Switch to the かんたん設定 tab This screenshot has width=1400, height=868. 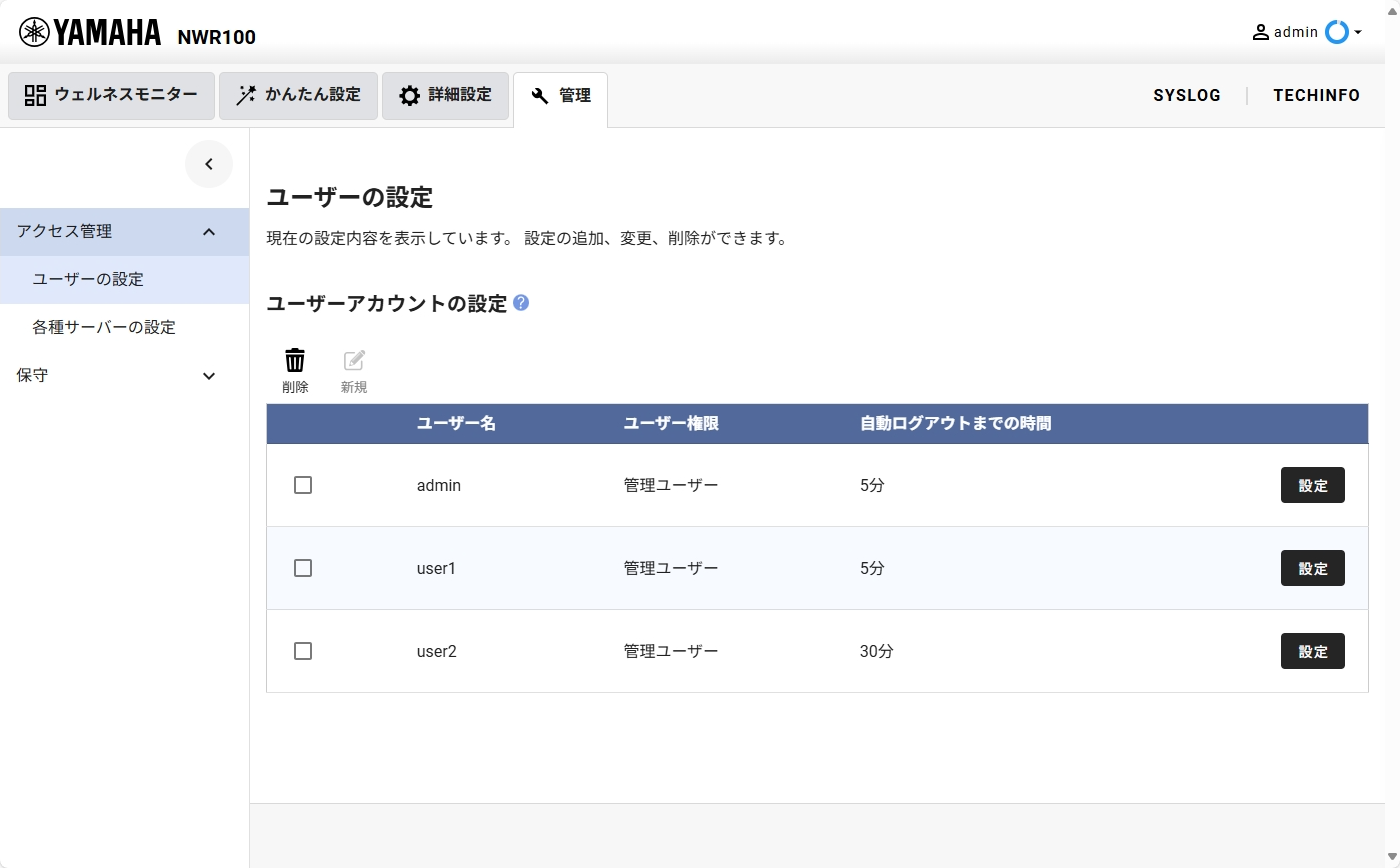click(x=298, y=95)
